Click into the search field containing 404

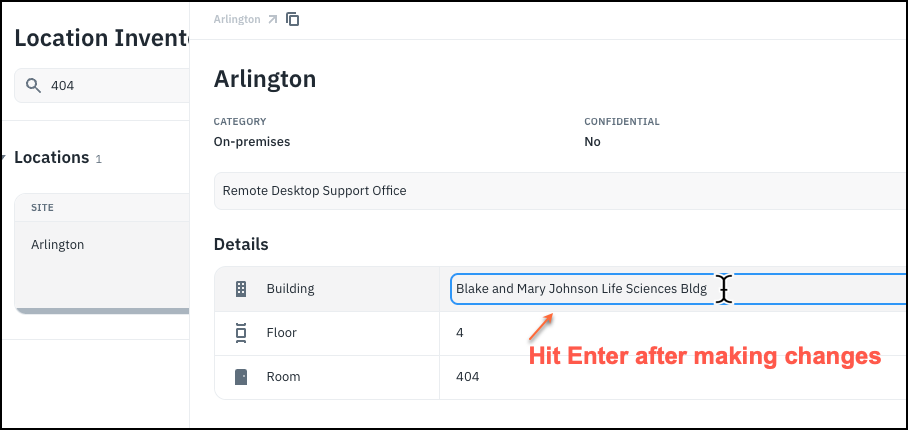point(110,86)
